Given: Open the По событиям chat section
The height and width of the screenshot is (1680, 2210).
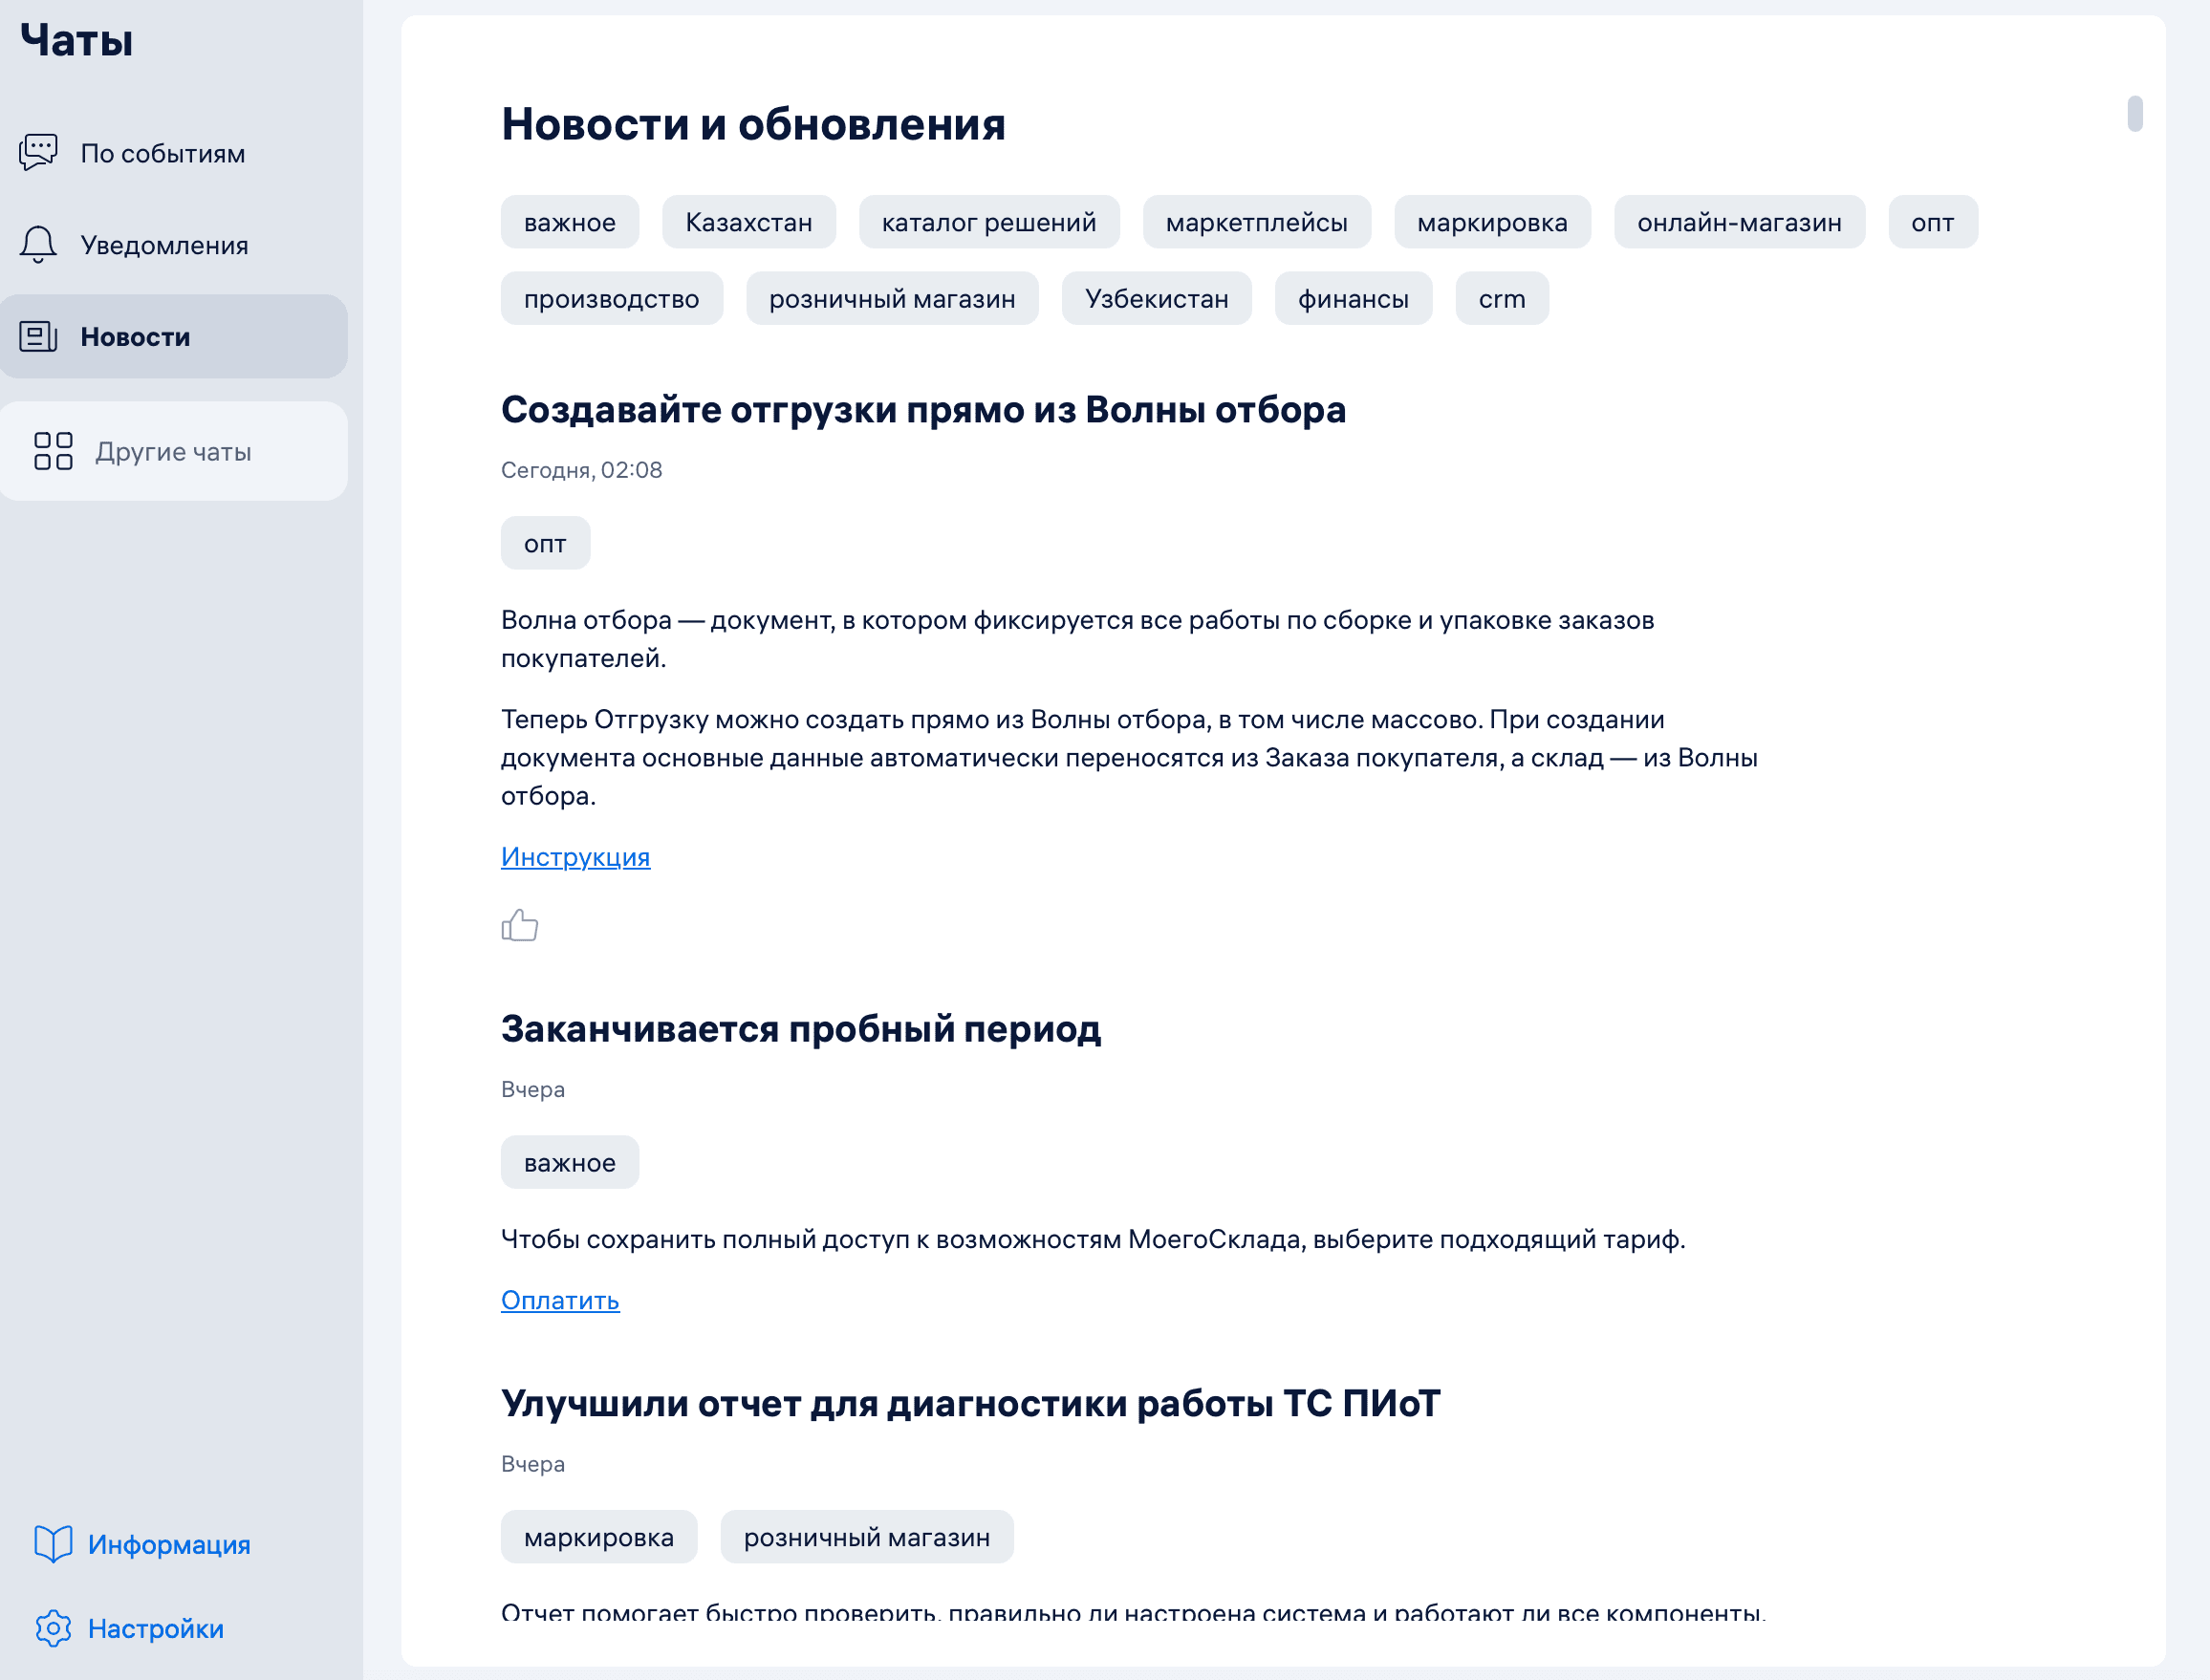Looking at the screenshot, I should tap(174, 153).
